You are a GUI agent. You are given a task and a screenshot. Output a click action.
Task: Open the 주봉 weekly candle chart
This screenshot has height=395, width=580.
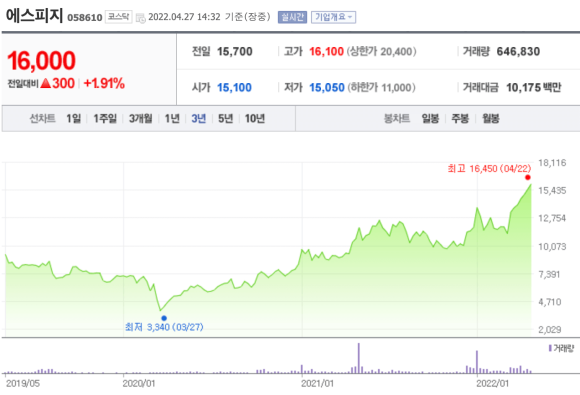(x=460, y=118)
